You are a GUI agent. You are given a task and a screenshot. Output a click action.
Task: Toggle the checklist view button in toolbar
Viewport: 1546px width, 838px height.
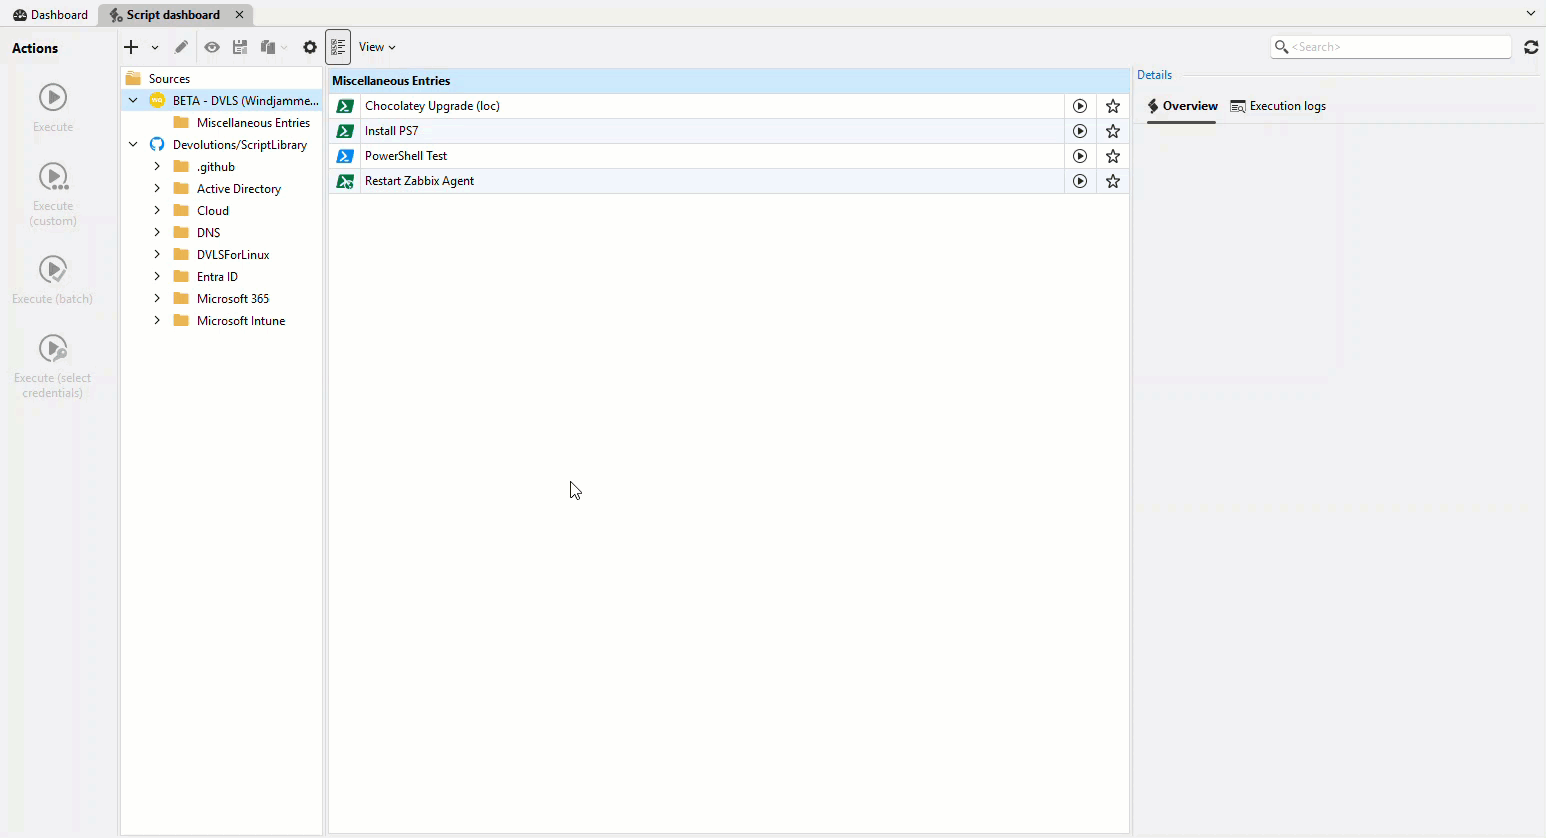pos(338,47)
